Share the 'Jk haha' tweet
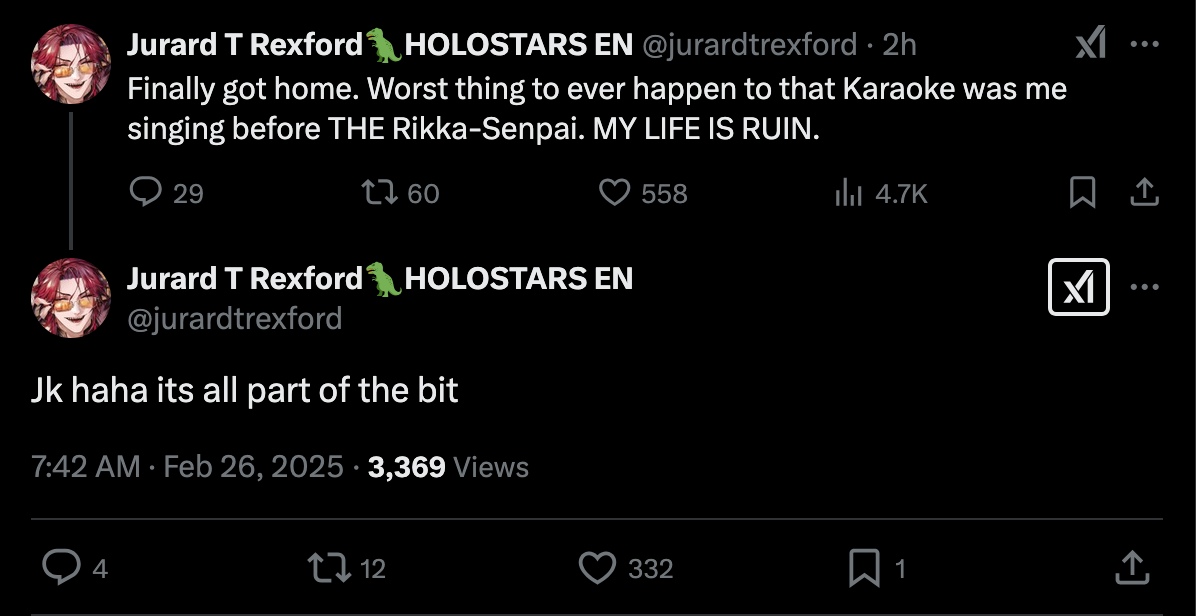 click(x=1132, y=568)
